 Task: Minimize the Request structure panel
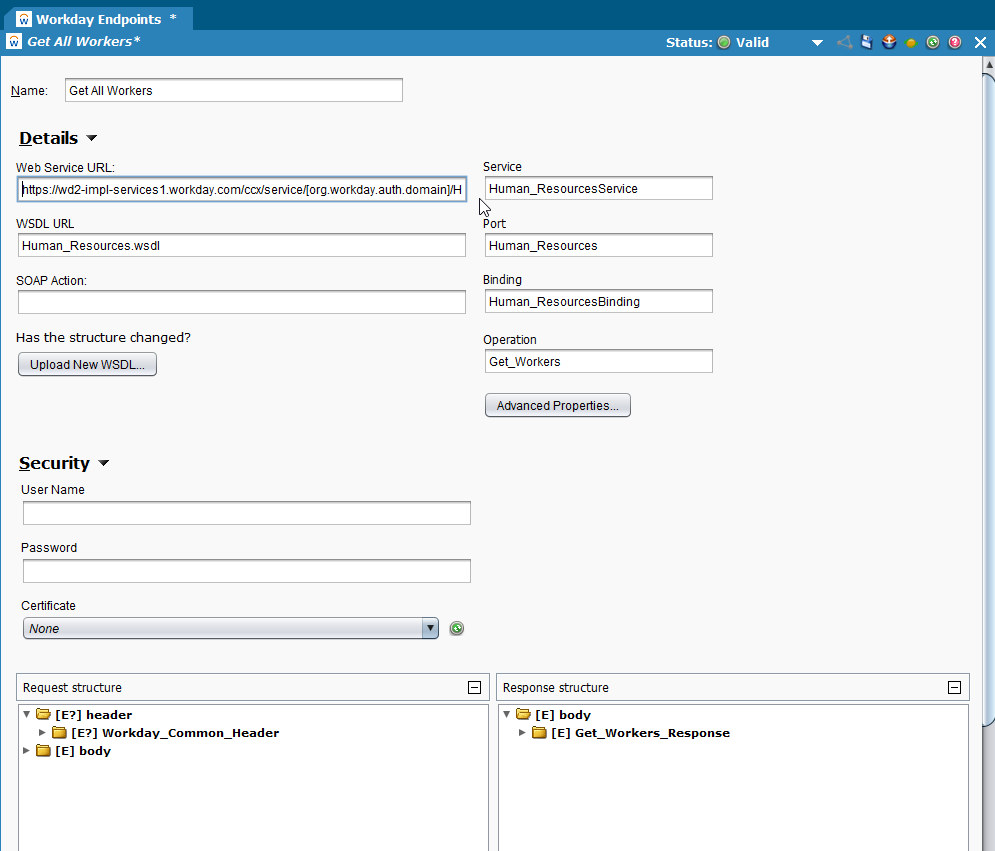click(x=474, y=687)
